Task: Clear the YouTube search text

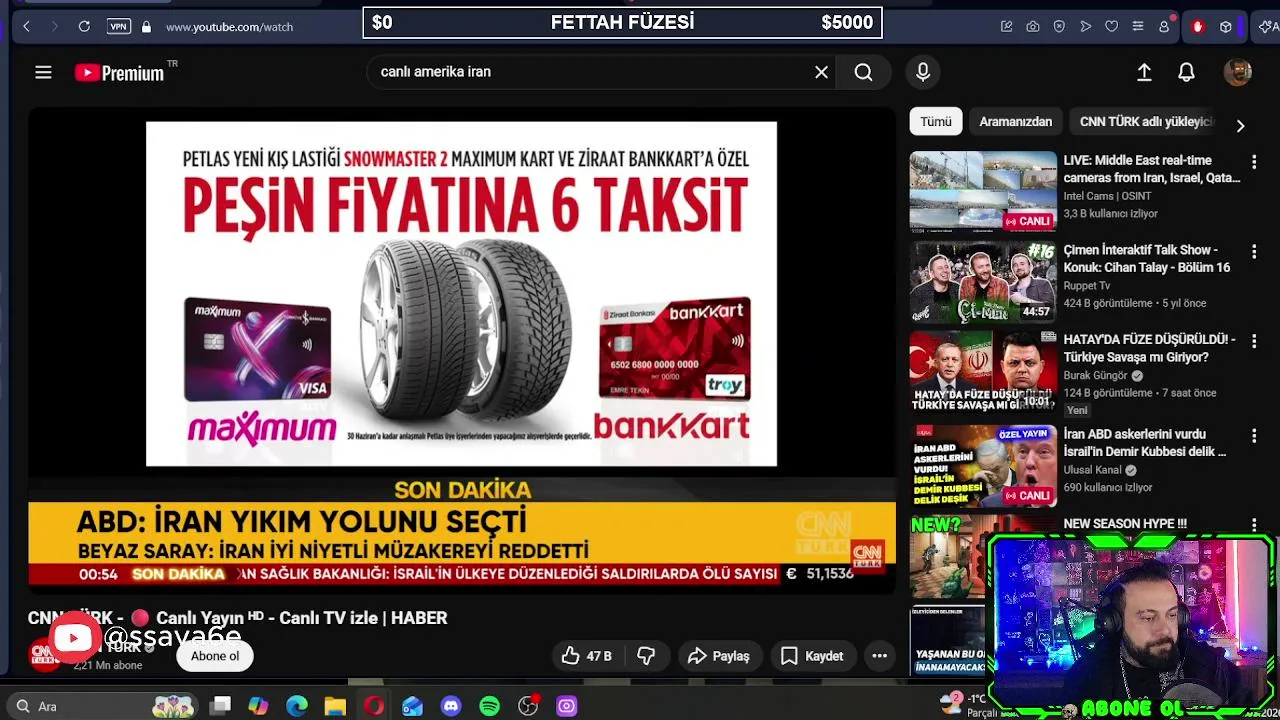Action: [821, 72]
